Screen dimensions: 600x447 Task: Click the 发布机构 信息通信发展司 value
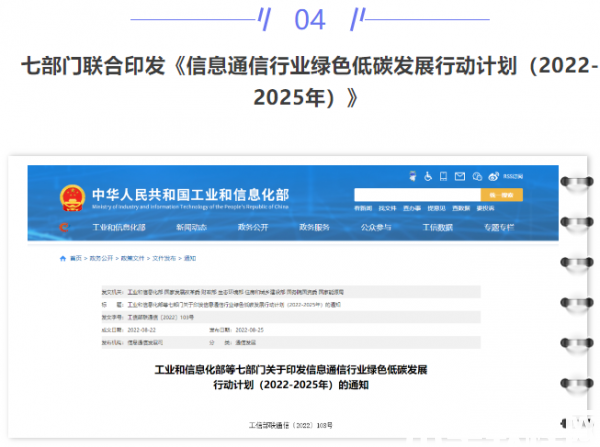coord(145,343)
